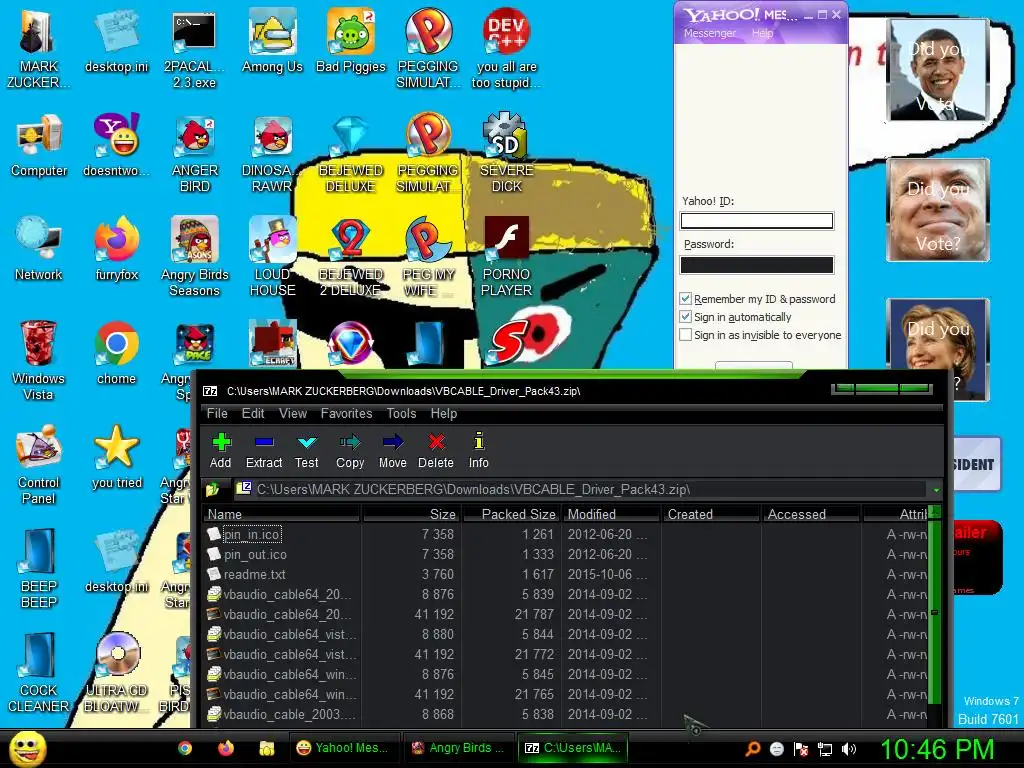This screenshot has height=768, width=1024.
Task: Enable Sign in as invisible to everyone
Action: coord(685,335)
